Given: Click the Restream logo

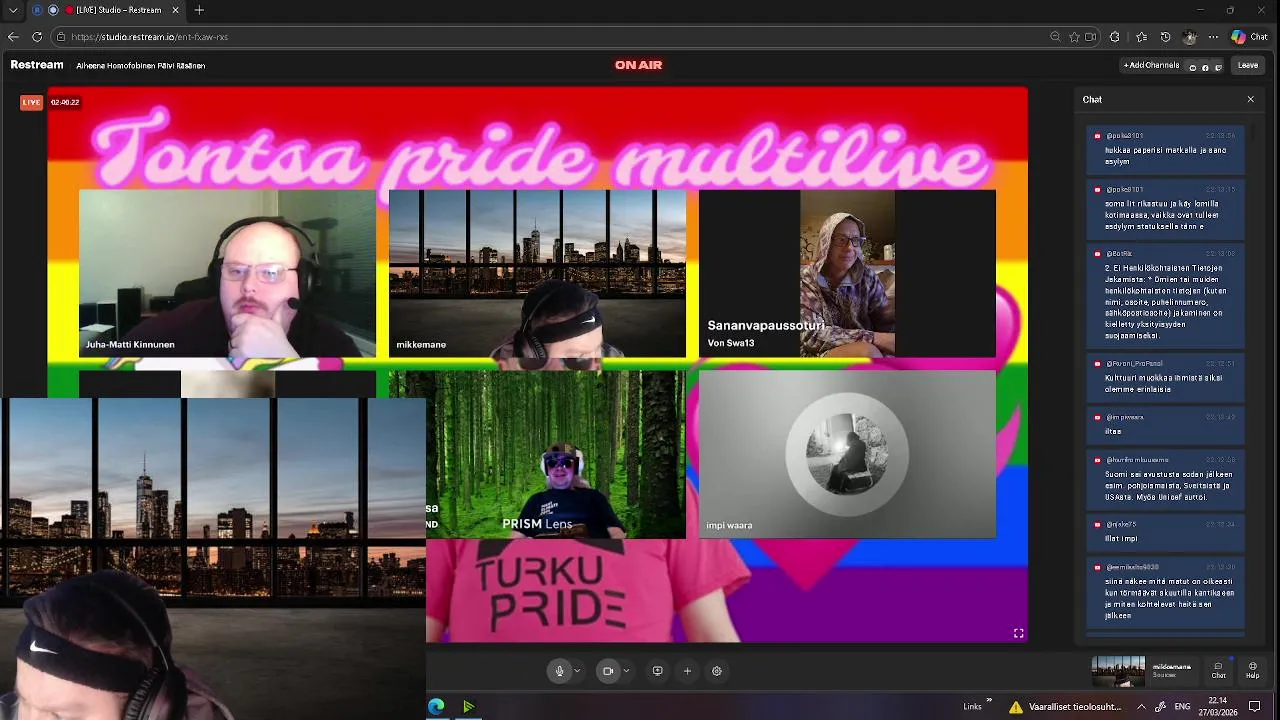Looking at the screenshot, I should [x=37, y=65].
